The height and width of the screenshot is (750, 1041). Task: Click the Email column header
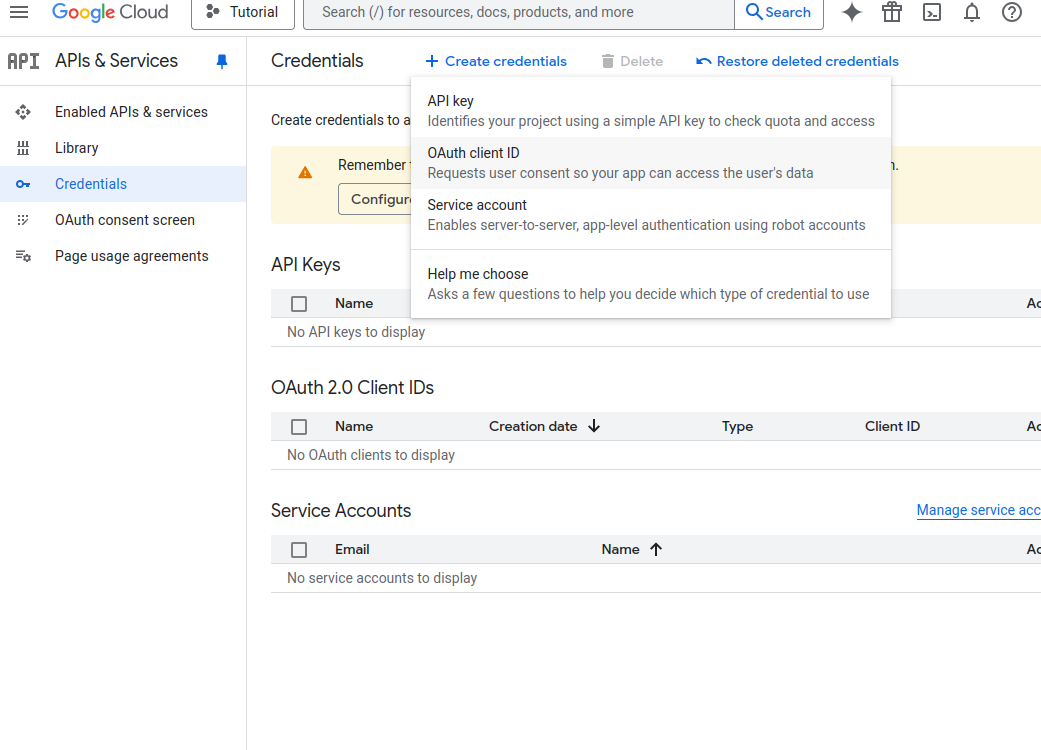coord(352,550)
